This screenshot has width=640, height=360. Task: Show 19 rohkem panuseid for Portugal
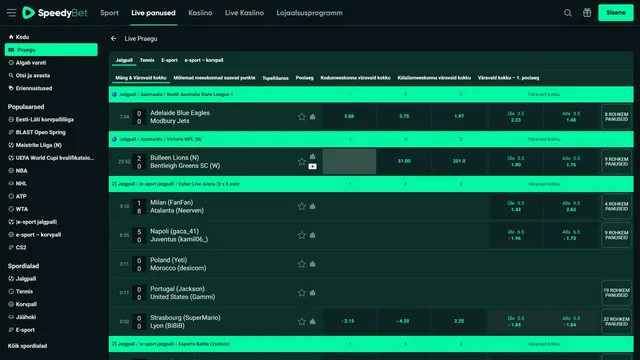pos(616,293)
